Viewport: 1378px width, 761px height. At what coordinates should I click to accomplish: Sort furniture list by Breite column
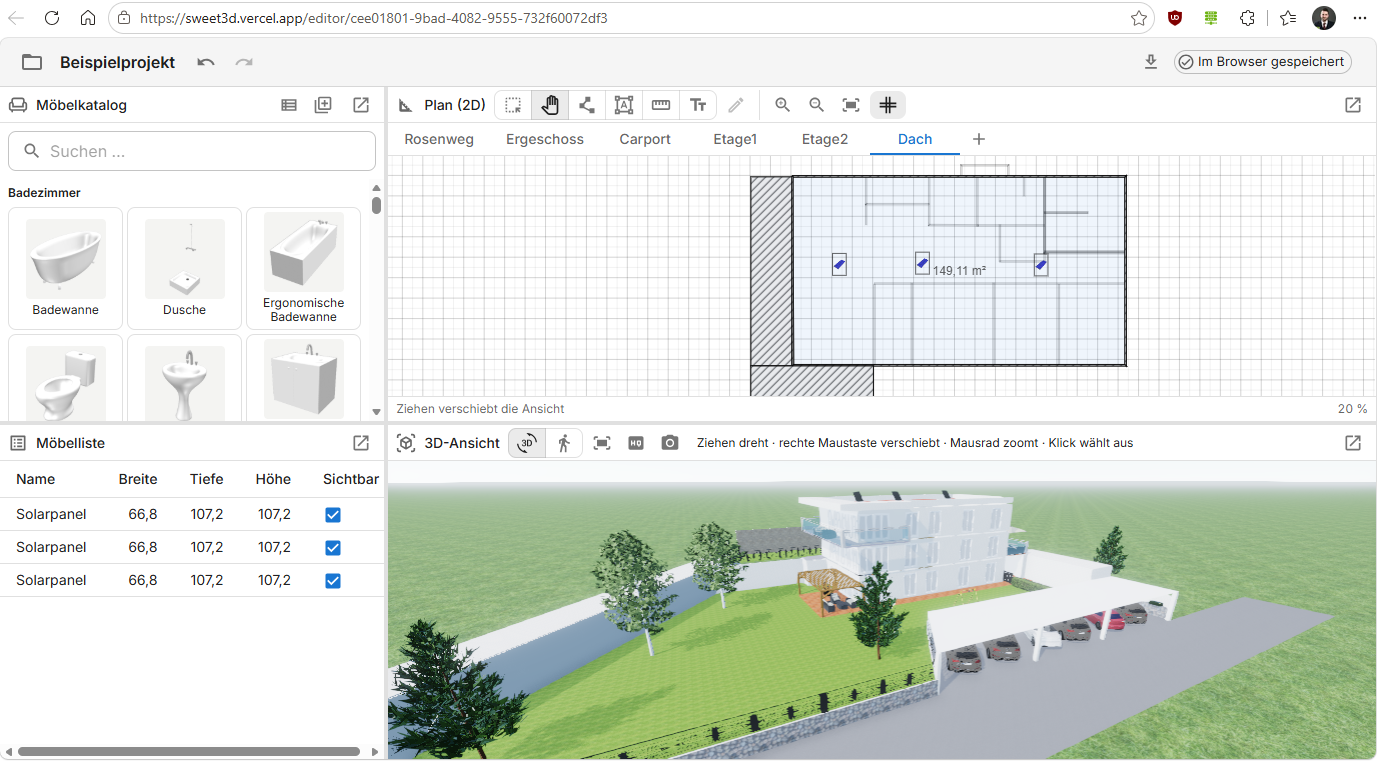point(138,479)
